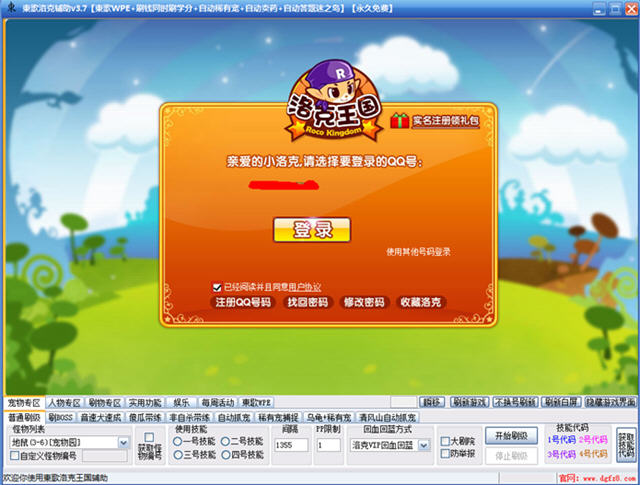640x485 pixels.
Task: Click the 洛克VIP回血回蓝 combo box
Action: pos(390,445)
